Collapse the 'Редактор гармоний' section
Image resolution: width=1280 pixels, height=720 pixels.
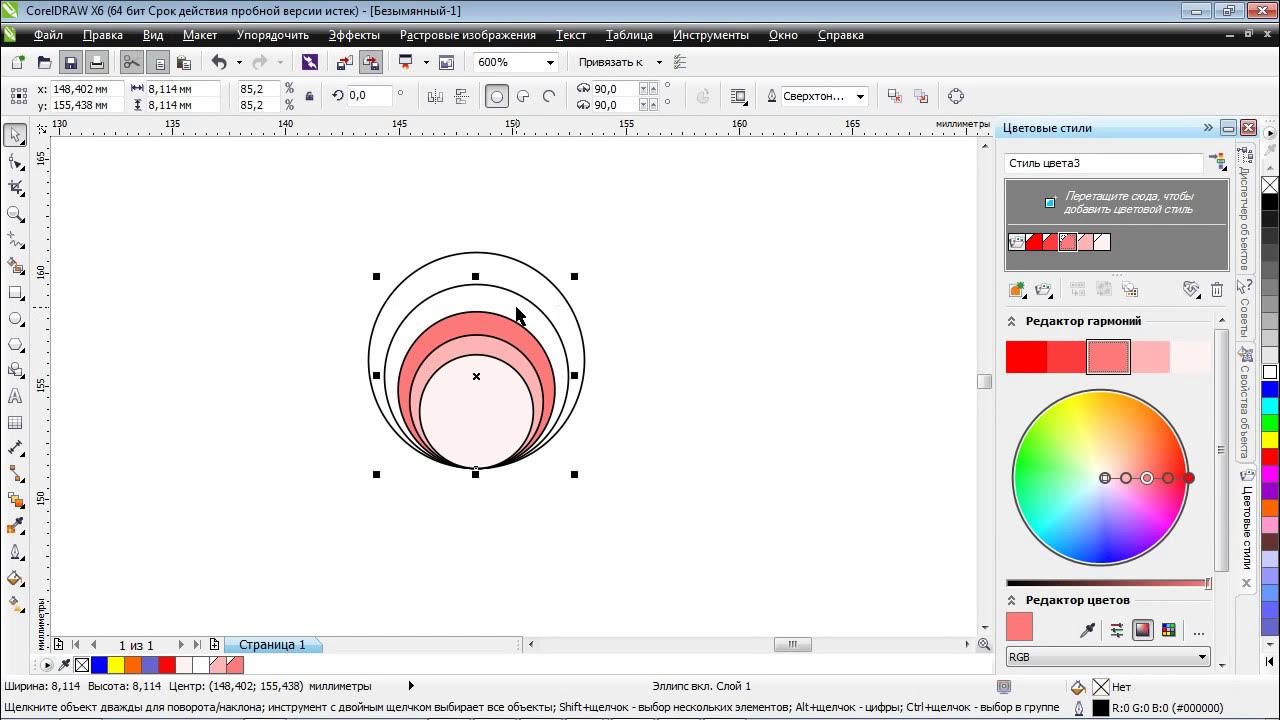point(1011,321)
